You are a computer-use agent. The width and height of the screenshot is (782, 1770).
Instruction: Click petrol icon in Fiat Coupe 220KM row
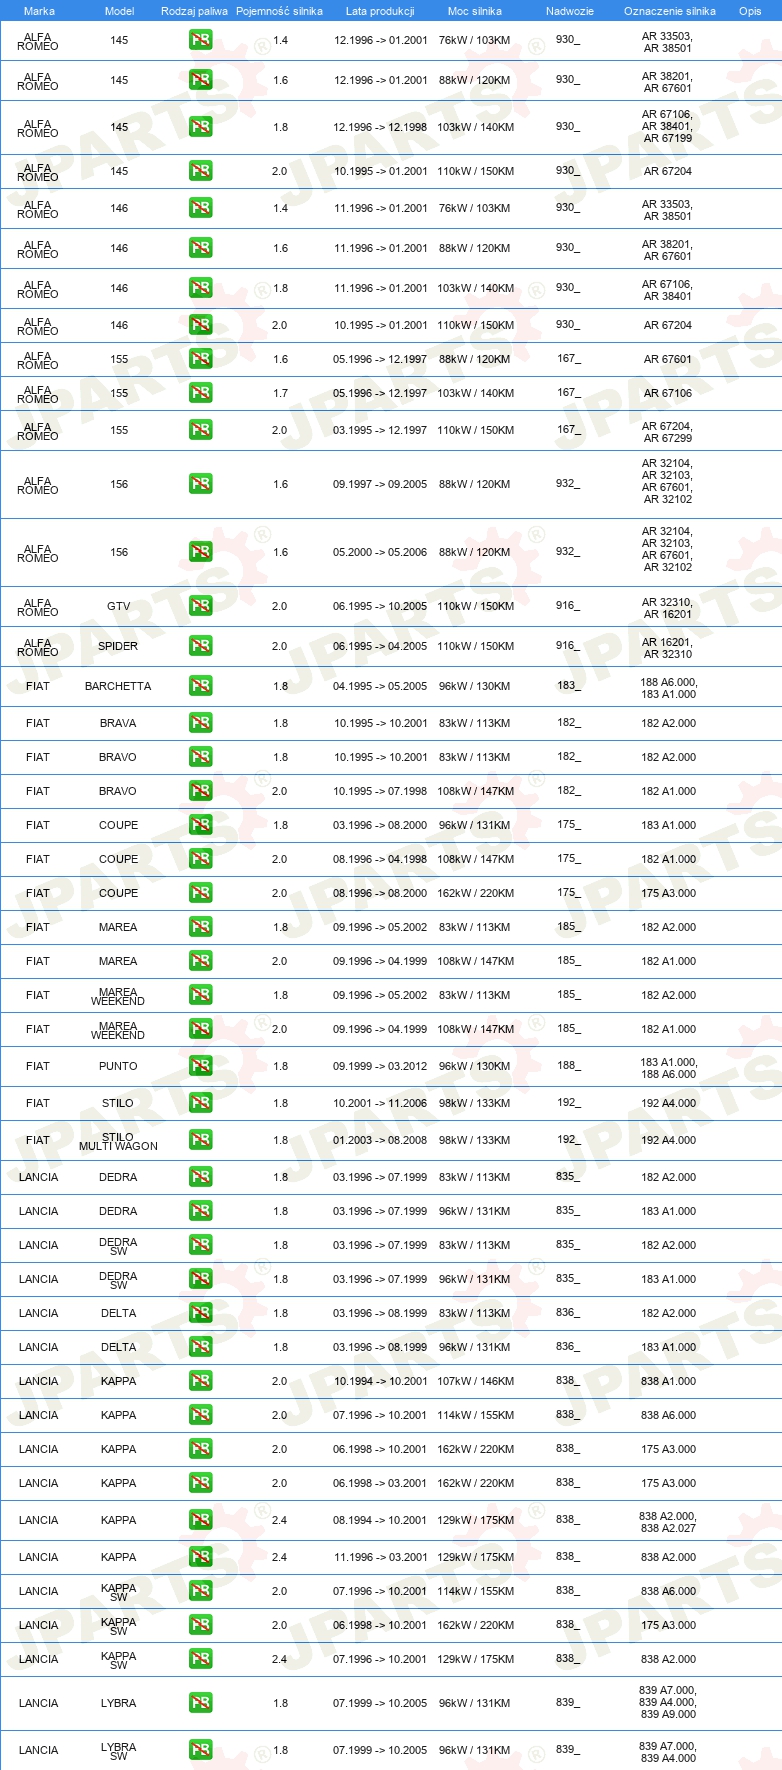click(x=200, y=893)
